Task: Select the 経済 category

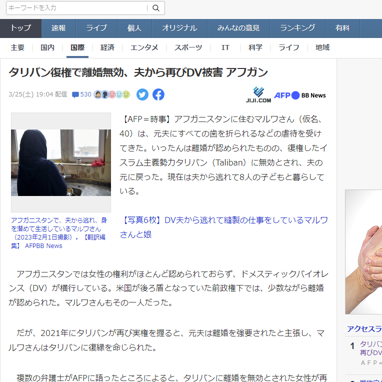Action: pos(107,48)
